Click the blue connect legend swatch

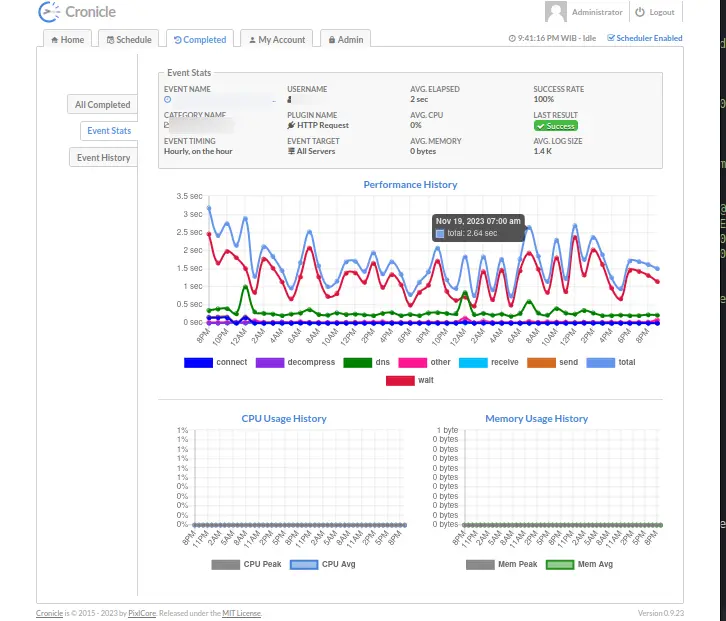point(198,362)
